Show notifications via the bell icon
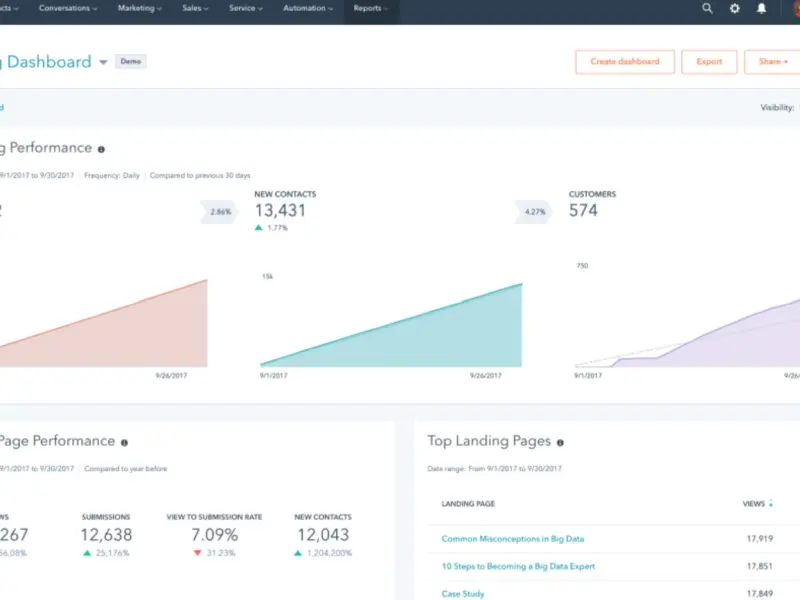The height and width of the screenshot is (600, 800). (x=762, y=8)
